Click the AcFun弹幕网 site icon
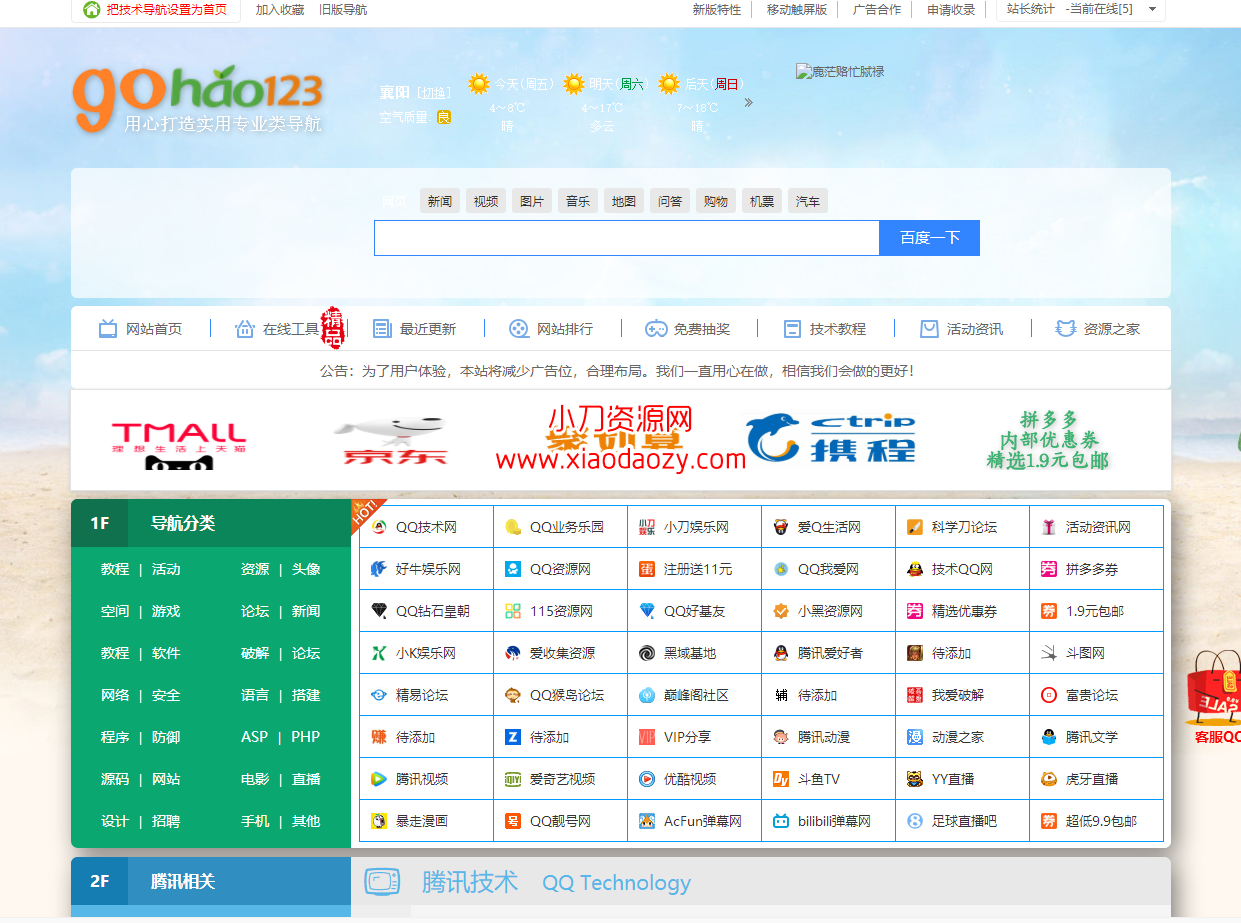The height and width of the screenshot is (923, 1241). (647, 821)
